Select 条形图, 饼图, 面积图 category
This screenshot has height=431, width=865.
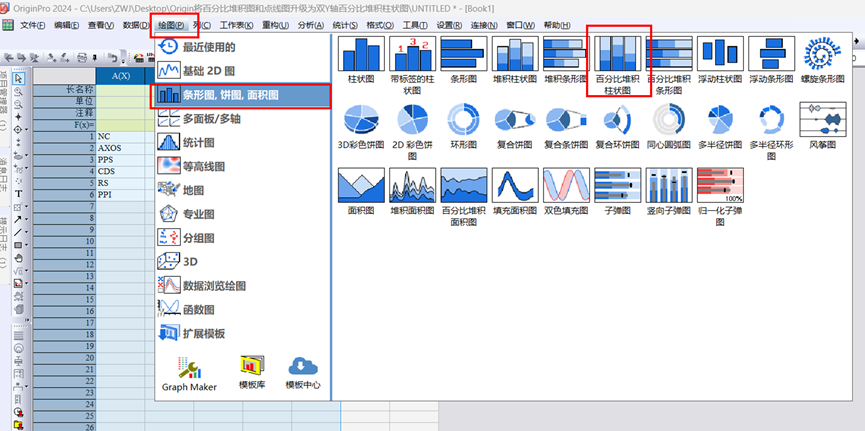pyautogui.click(x=241, y=95)
